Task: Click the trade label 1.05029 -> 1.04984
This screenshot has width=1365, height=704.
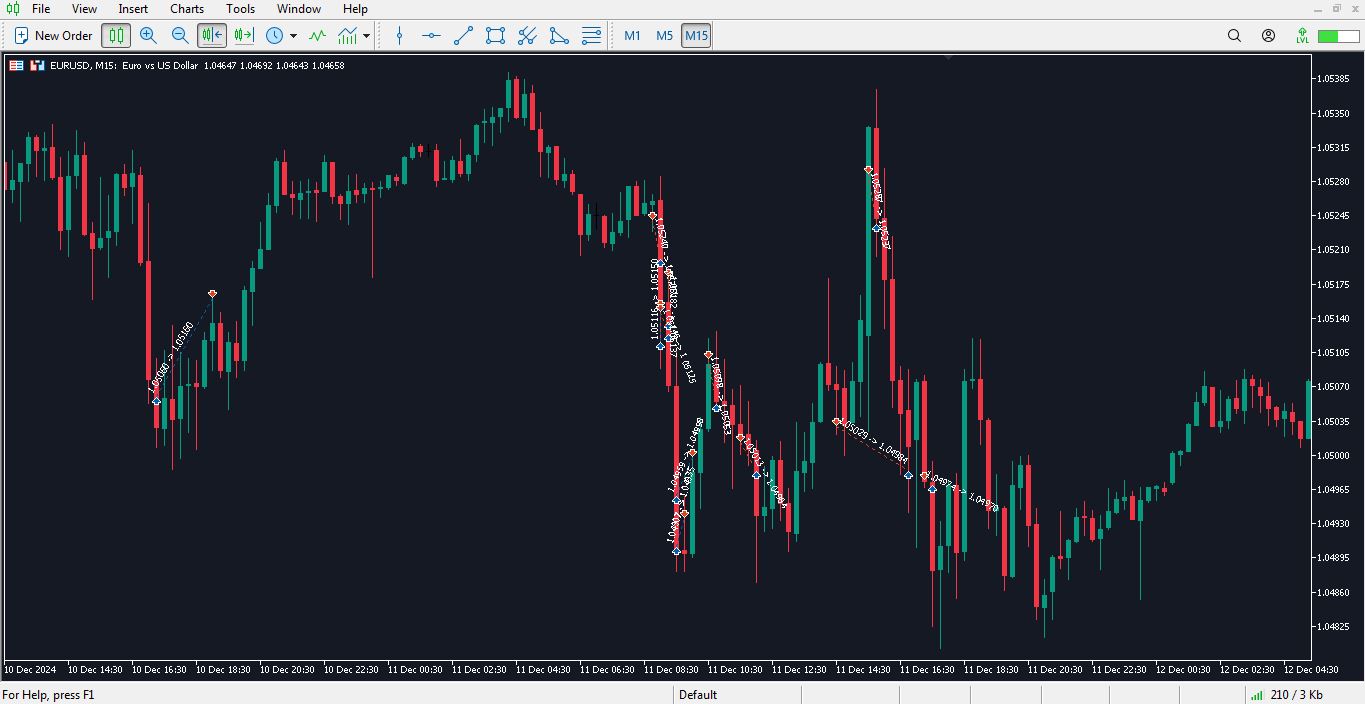Action: pos(873,441)
